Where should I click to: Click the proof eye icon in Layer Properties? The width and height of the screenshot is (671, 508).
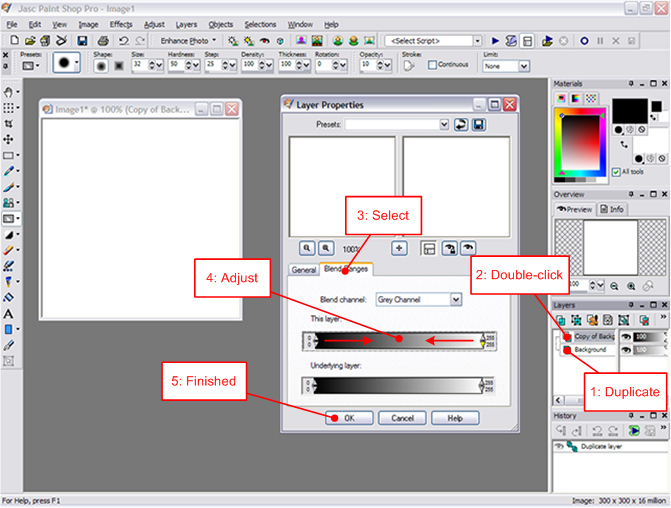pyautogui.click(x=468, y=248)
